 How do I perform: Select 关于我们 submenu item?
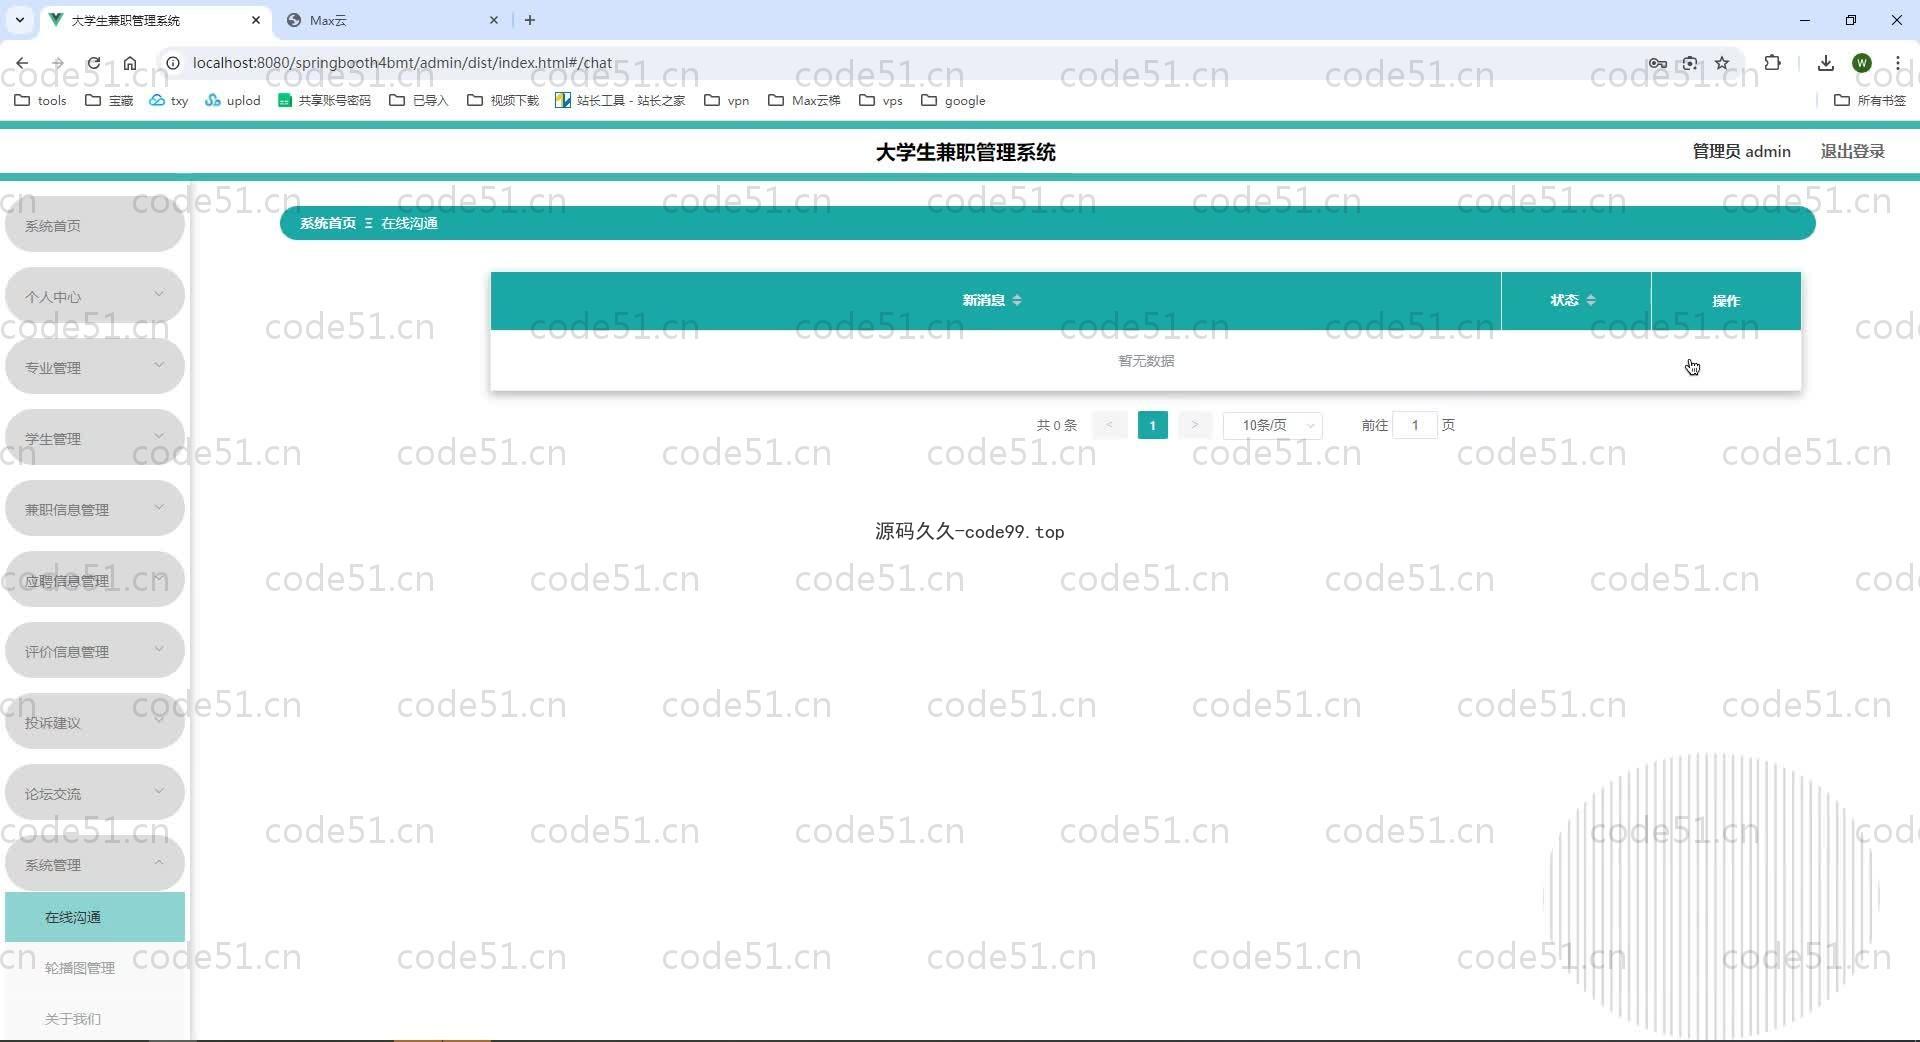click(95, 1019)
